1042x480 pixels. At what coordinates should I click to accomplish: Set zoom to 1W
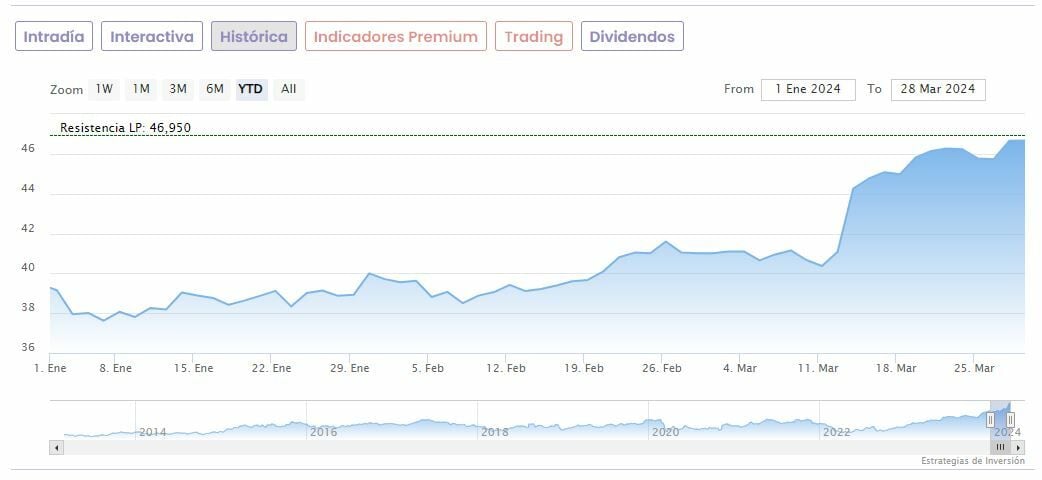(x=104, y=89)
